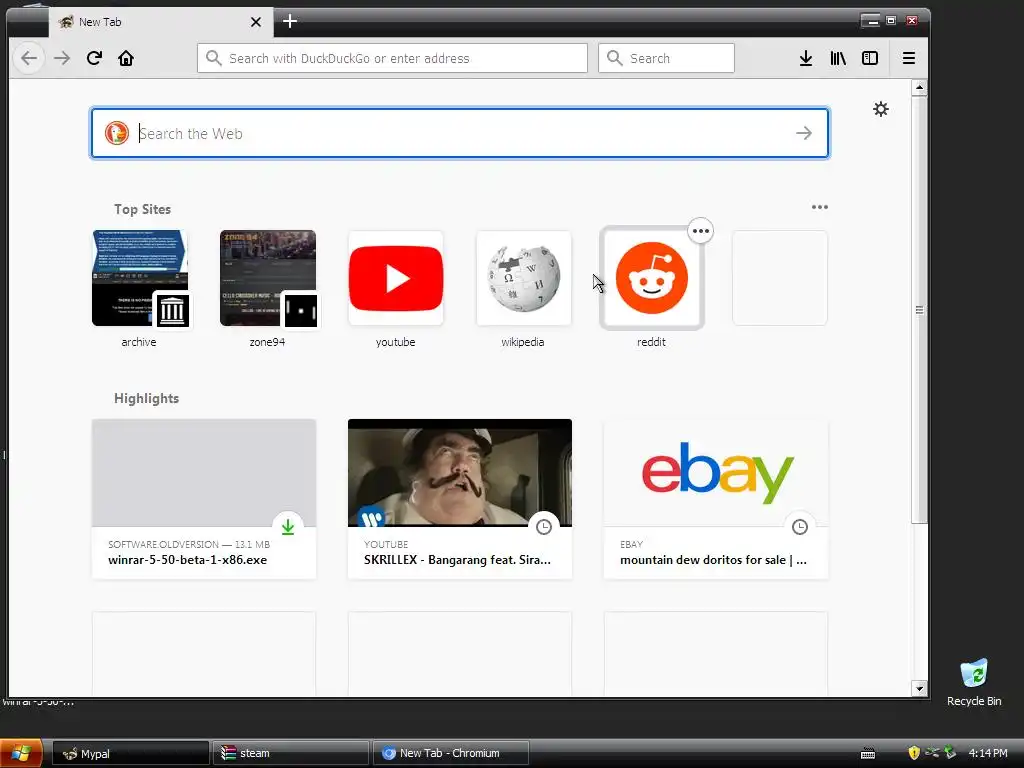
Task: Open the Downloads panel
Action: (806, 58)
